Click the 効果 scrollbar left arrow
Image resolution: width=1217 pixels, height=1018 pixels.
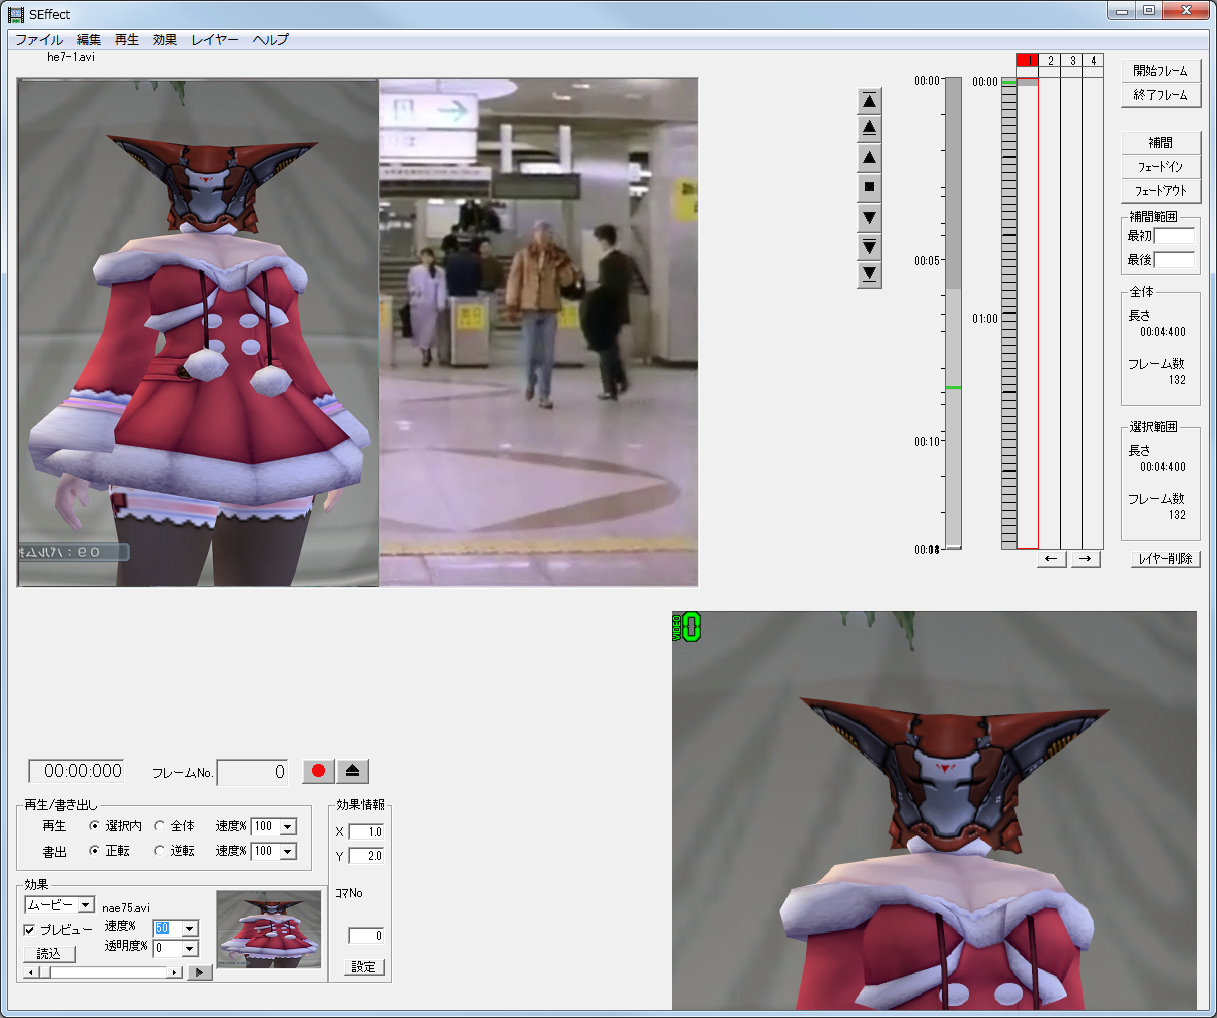[30, 972]
